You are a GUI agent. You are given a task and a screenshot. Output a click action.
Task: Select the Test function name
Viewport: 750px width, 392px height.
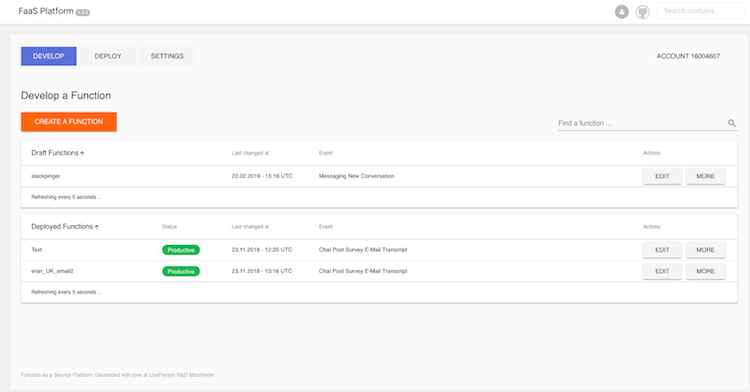36,250
